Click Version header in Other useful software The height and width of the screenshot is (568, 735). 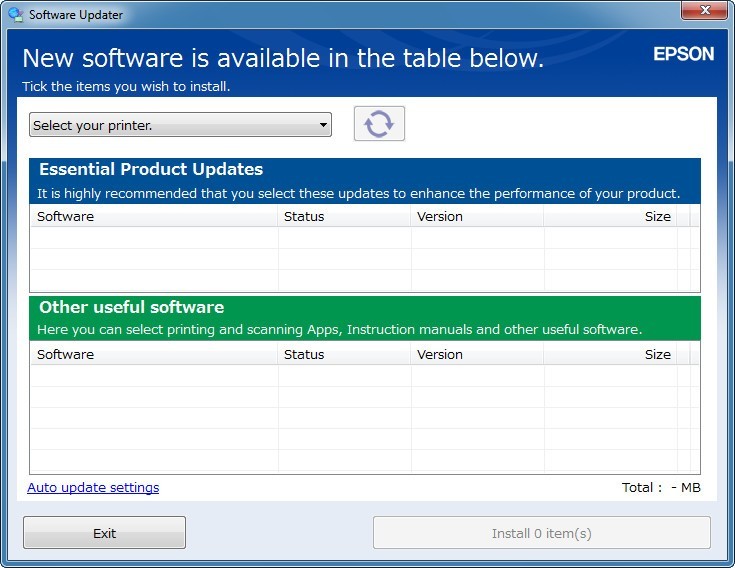pos(477,354)
